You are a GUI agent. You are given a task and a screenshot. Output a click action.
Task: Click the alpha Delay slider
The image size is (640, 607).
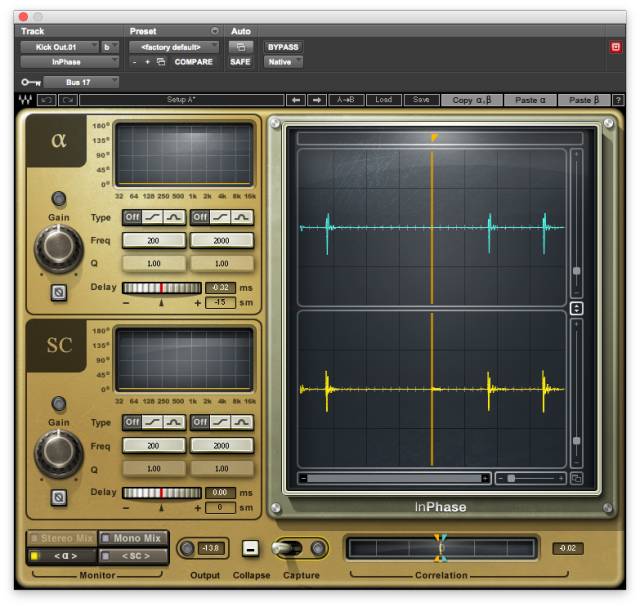(x=162, y=288)
